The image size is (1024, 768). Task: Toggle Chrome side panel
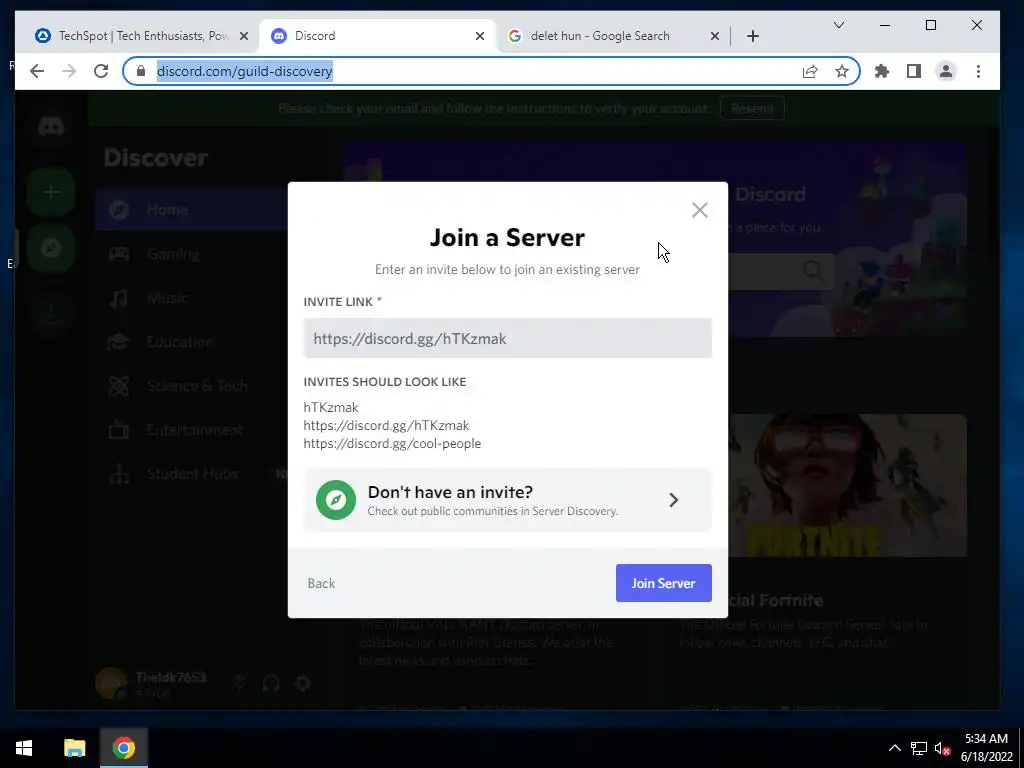coord(914,71)
